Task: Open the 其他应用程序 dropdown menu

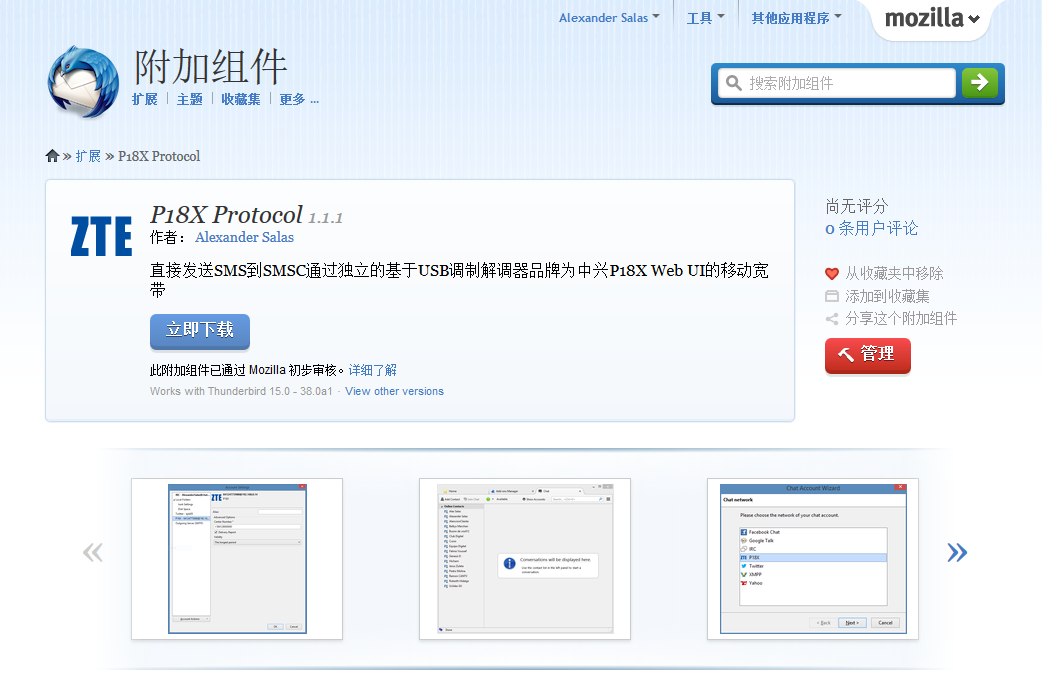Action: [796, 18]
